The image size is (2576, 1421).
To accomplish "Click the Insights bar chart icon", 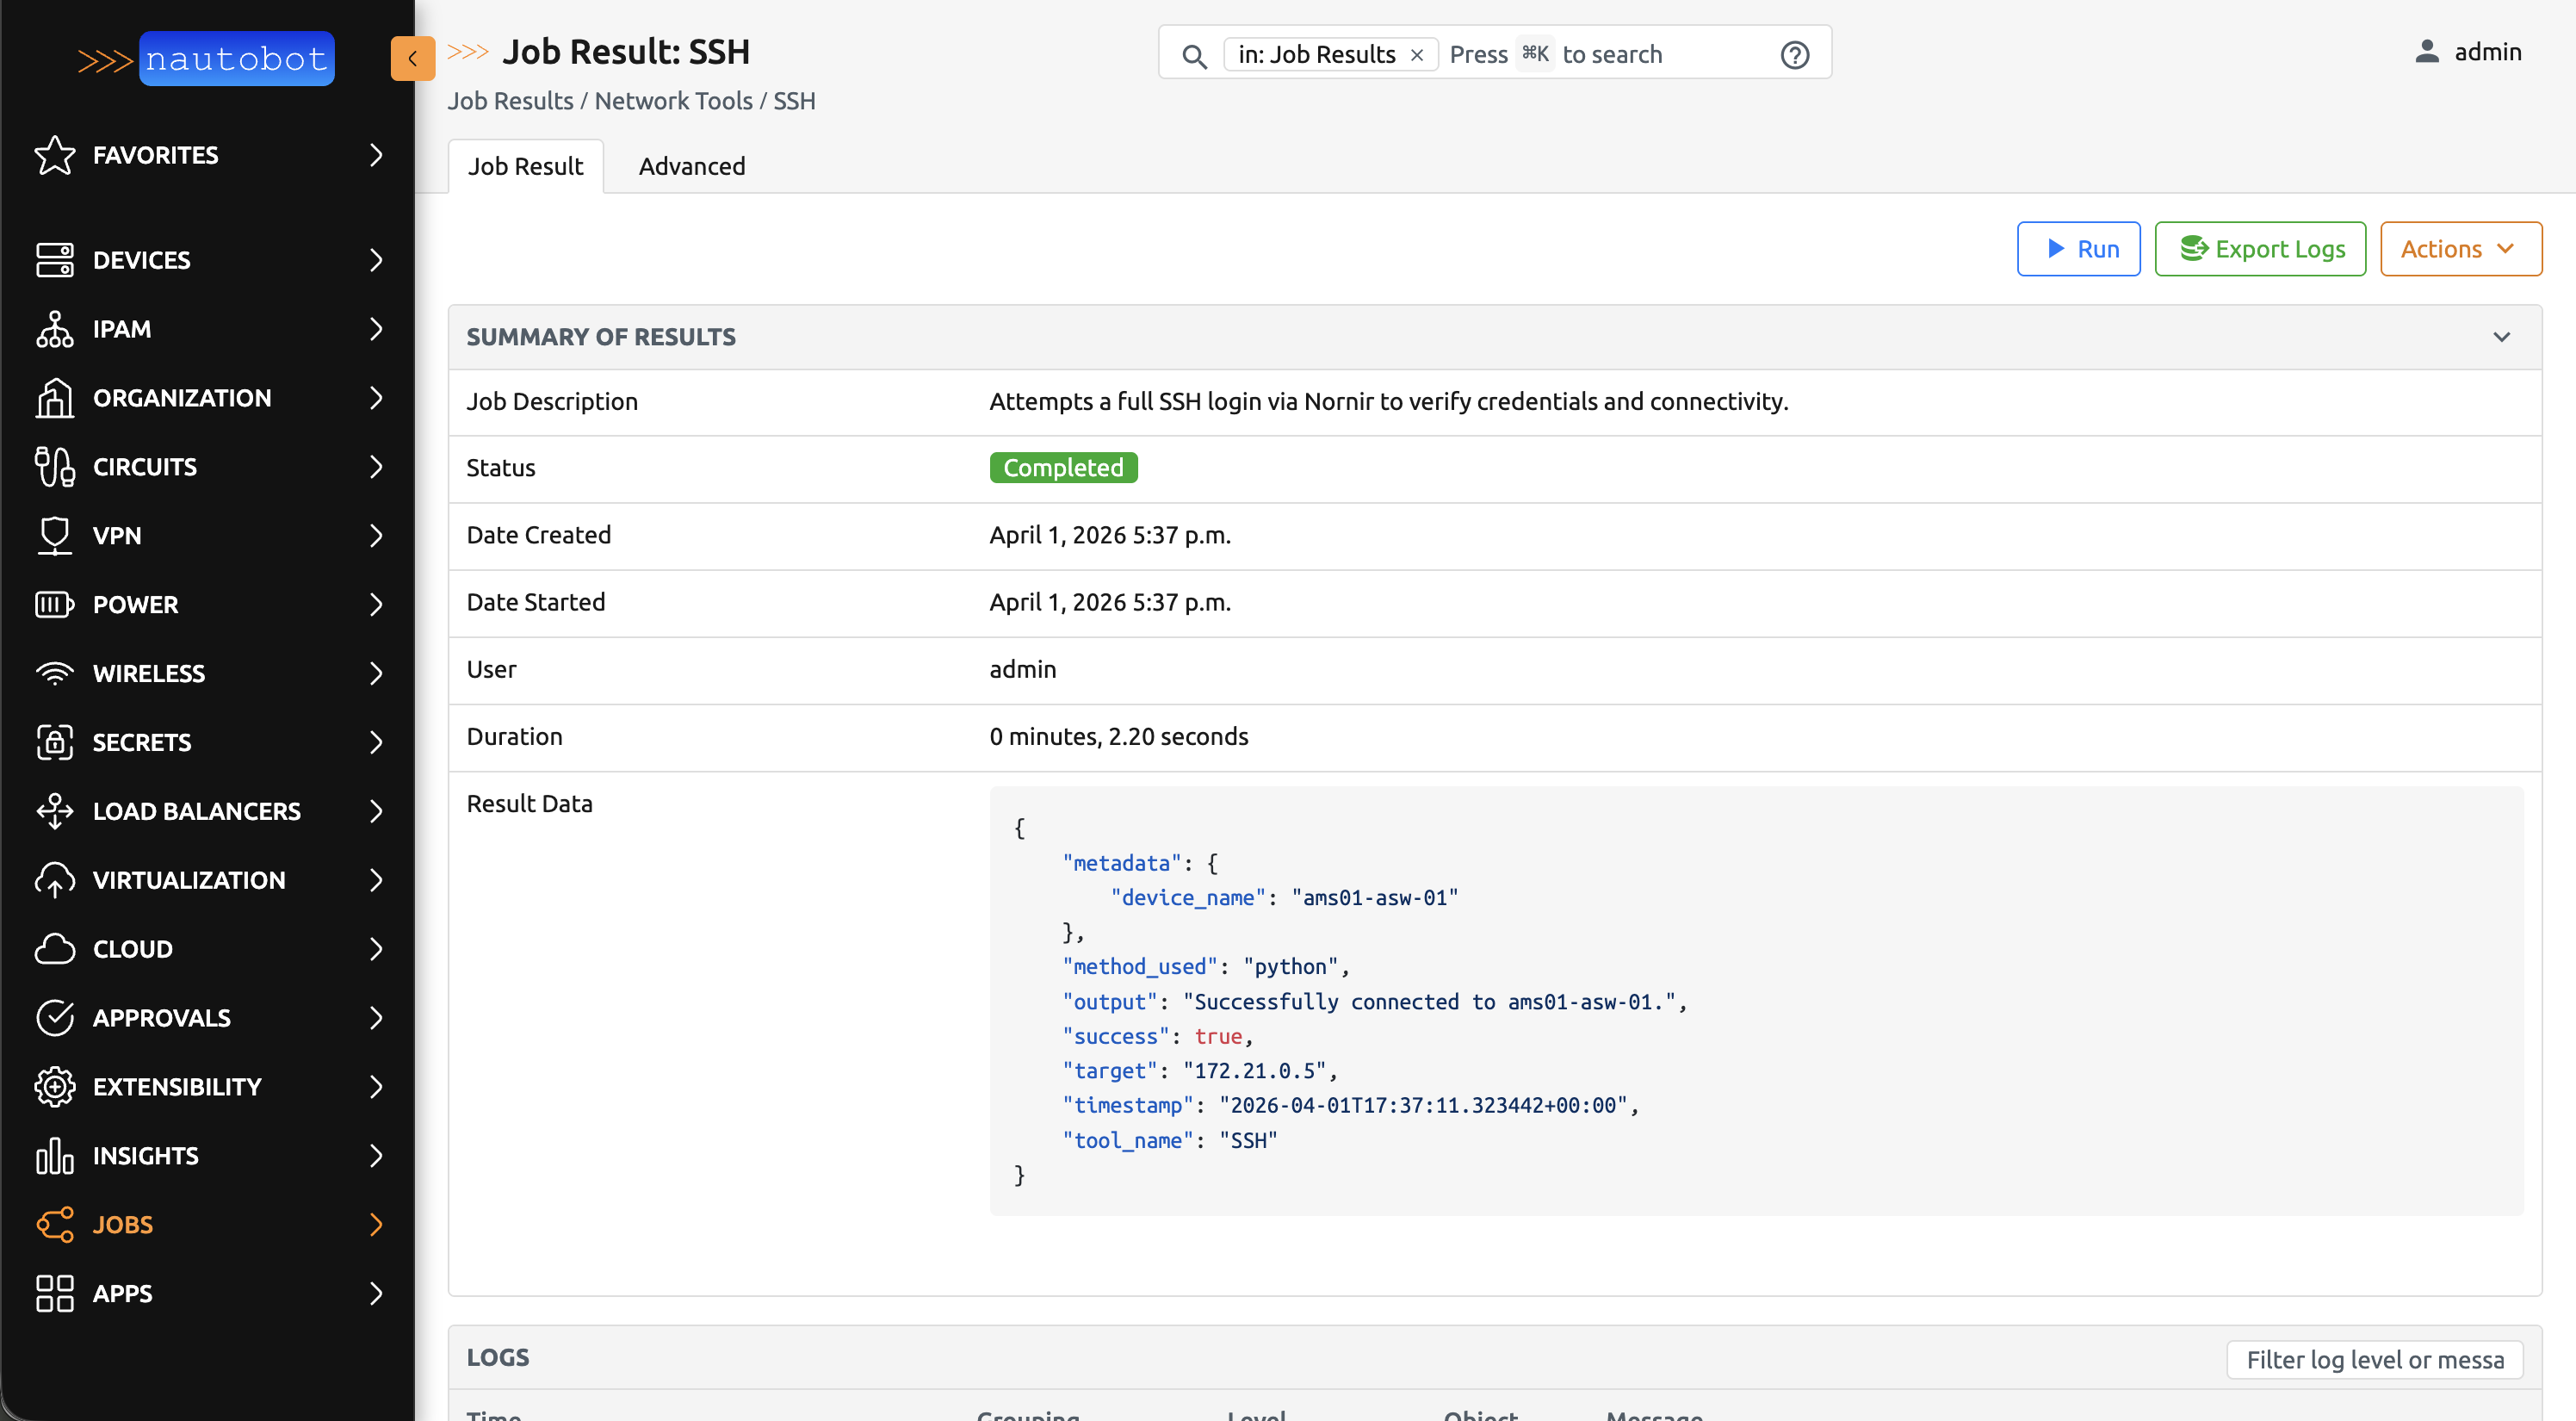I will pos(54,1156).
